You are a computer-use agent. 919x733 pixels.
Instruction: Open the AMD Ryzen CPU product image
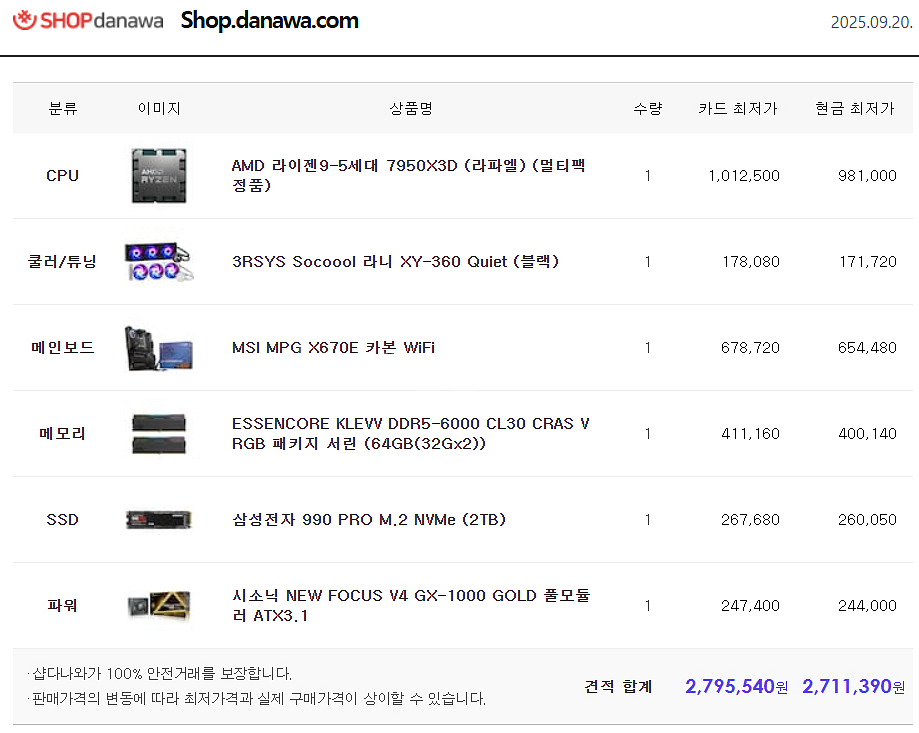(159, 176)
